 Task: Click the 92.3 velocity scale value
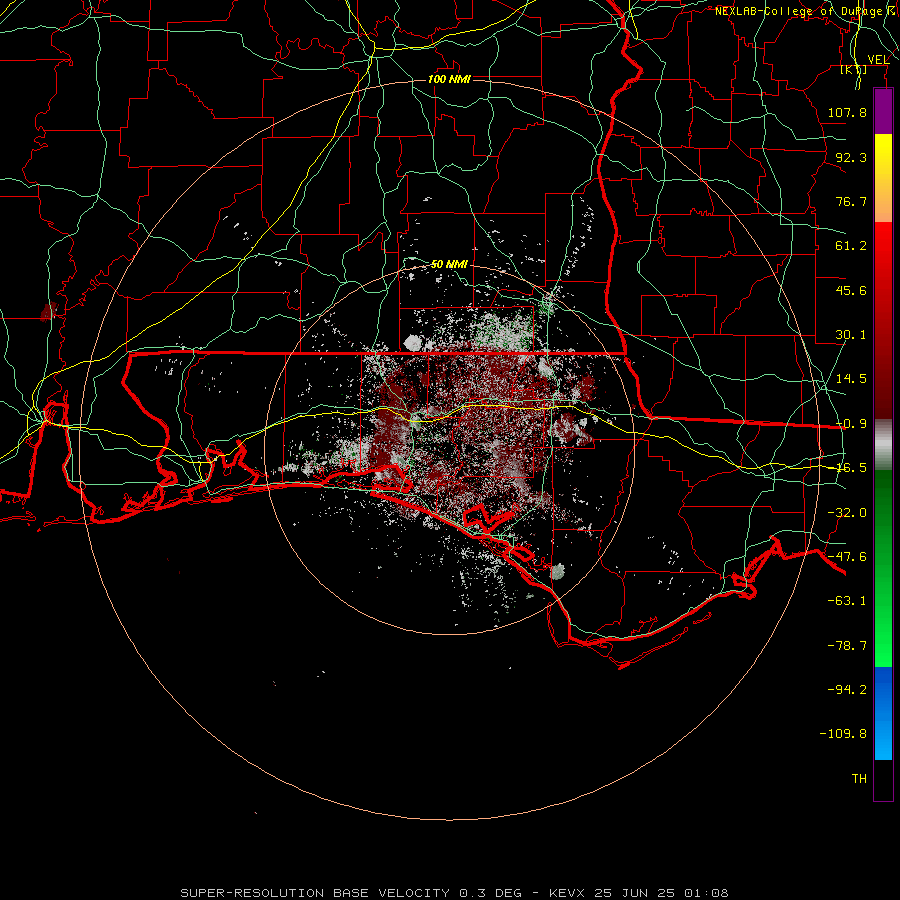pyautogui.click(x=851, y=157)
